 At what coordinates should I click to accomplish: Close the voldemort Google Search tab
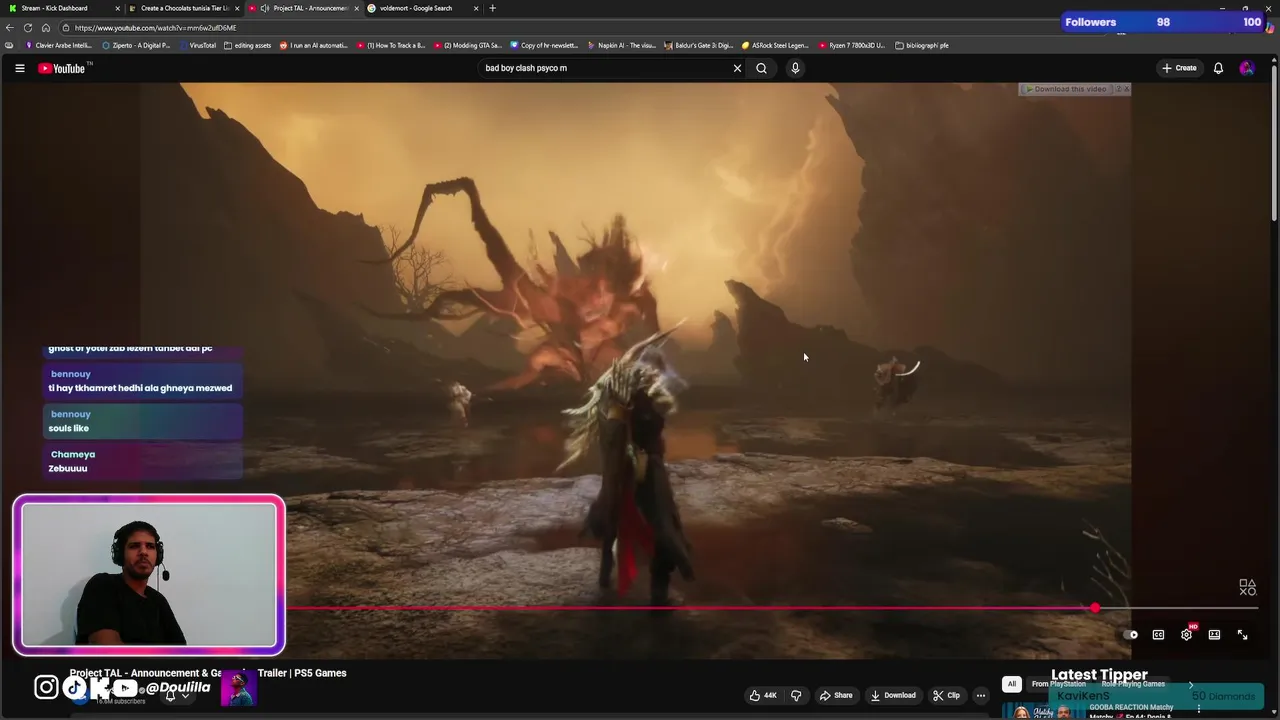tap(476, 8)
